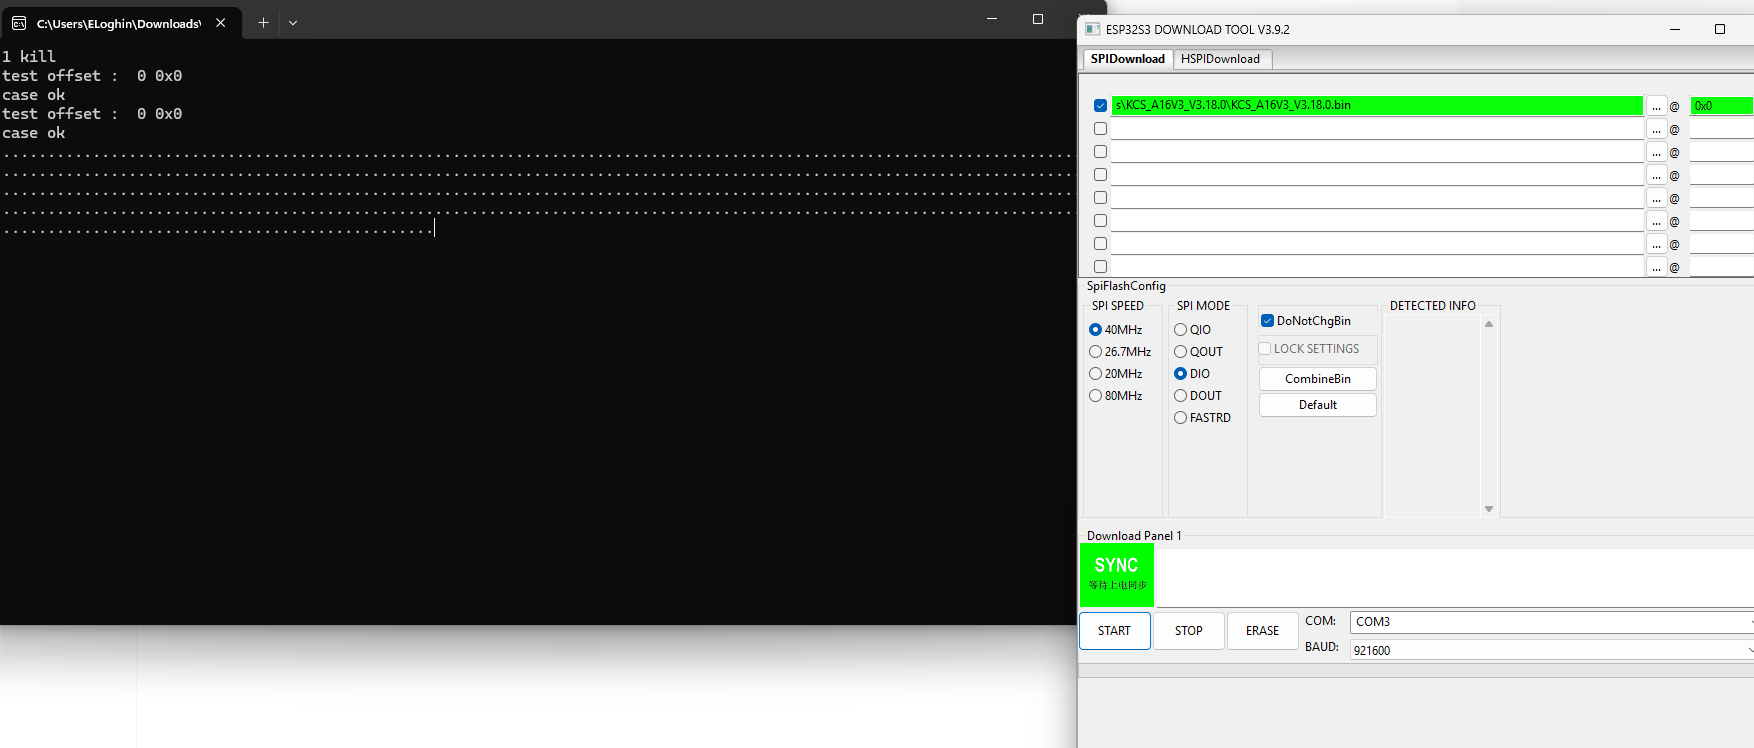Click the green 0x0 address field
The width and height of the screenshot is (1754, 748).
[x=1720, y=106]
